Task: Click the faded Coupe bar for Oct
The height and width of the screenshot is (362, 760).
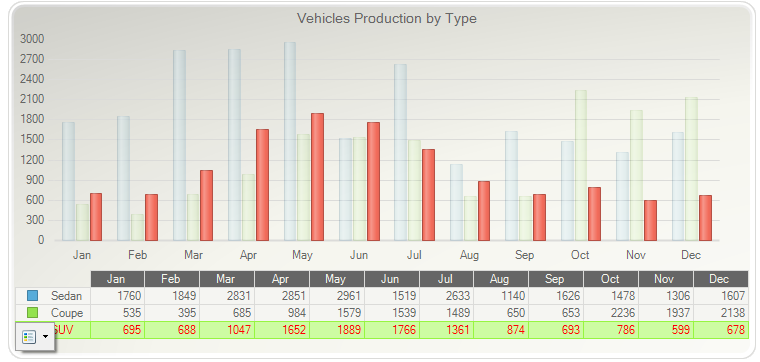Action: [581, 165]
